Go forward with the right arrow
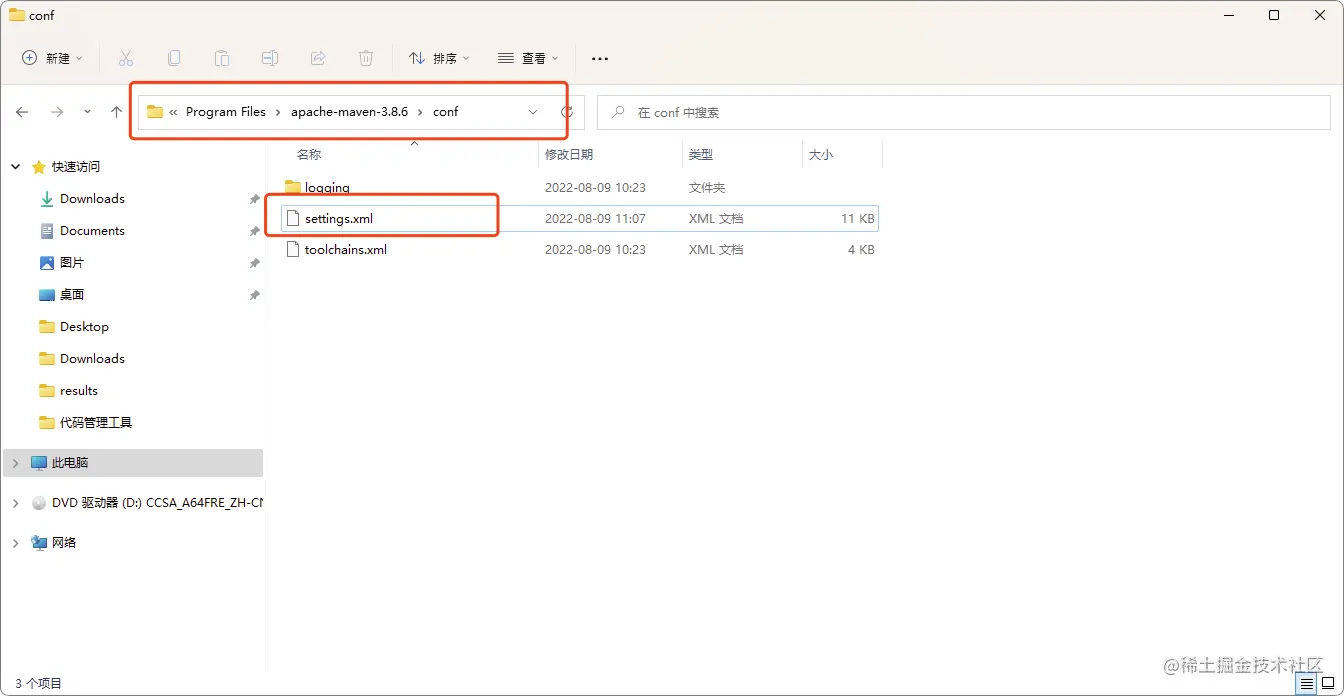 pos(57,112)
